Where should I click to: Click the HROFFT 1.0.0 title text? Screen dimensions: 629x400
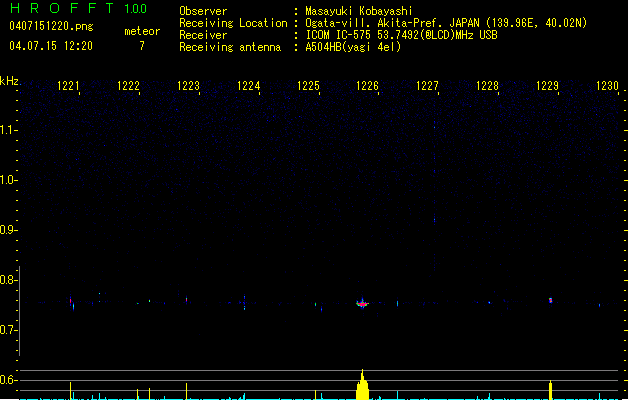[x=78, y=8]
